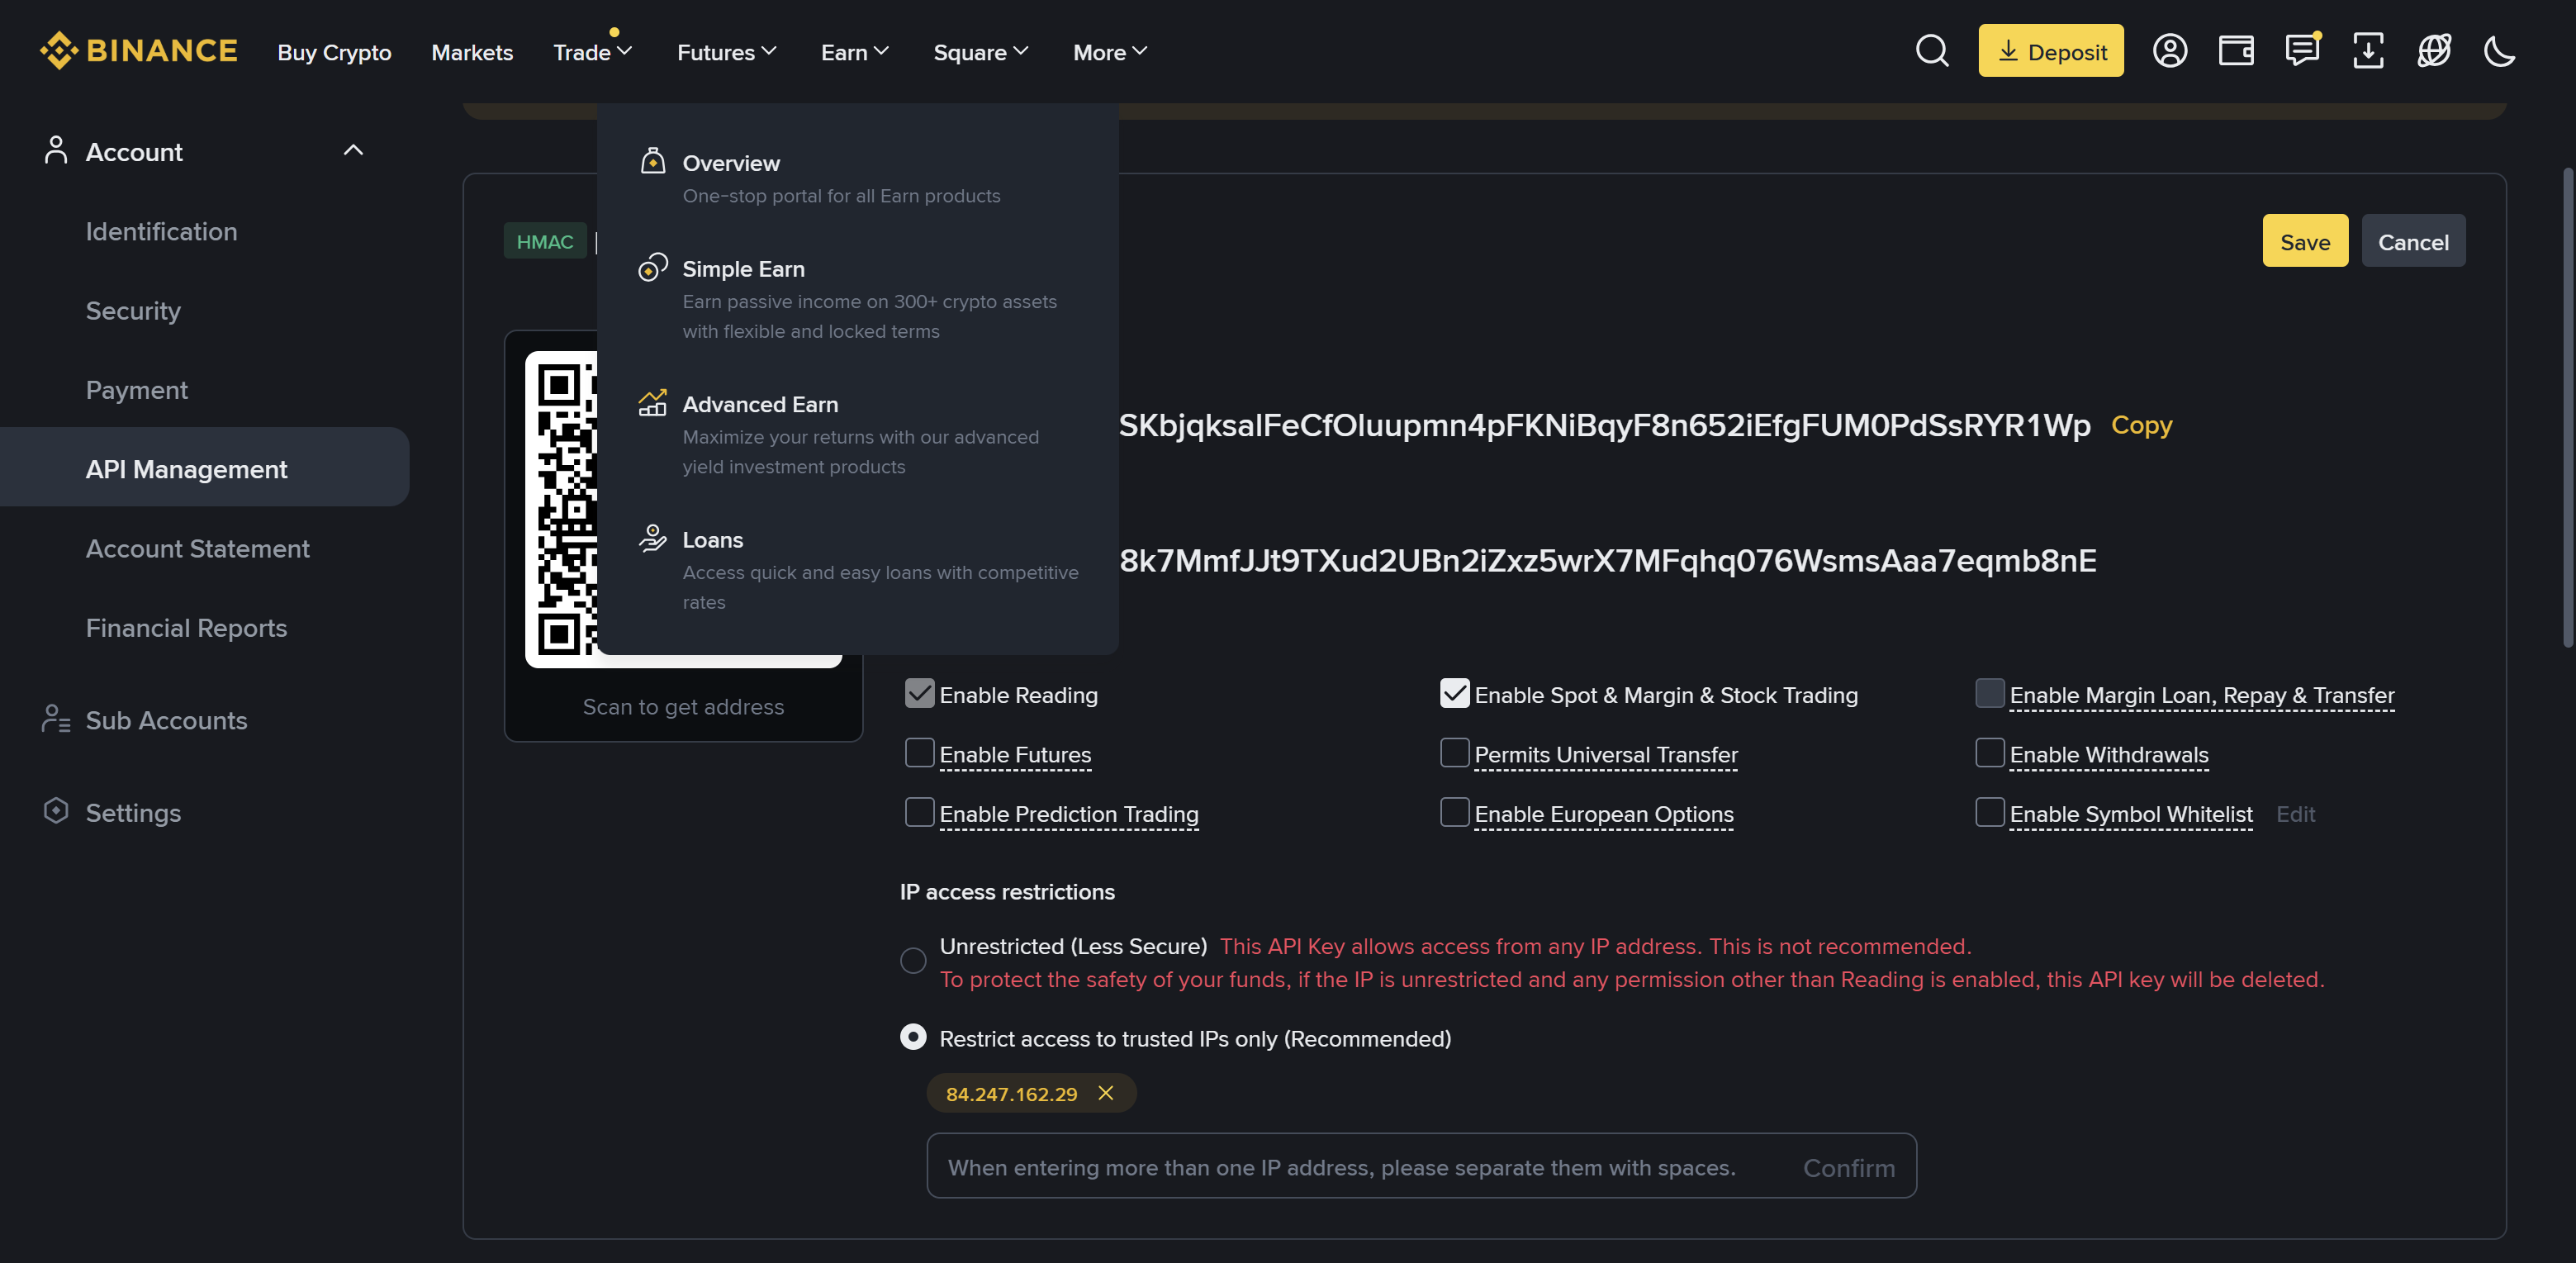Check Enable Futures

point(919,752)
